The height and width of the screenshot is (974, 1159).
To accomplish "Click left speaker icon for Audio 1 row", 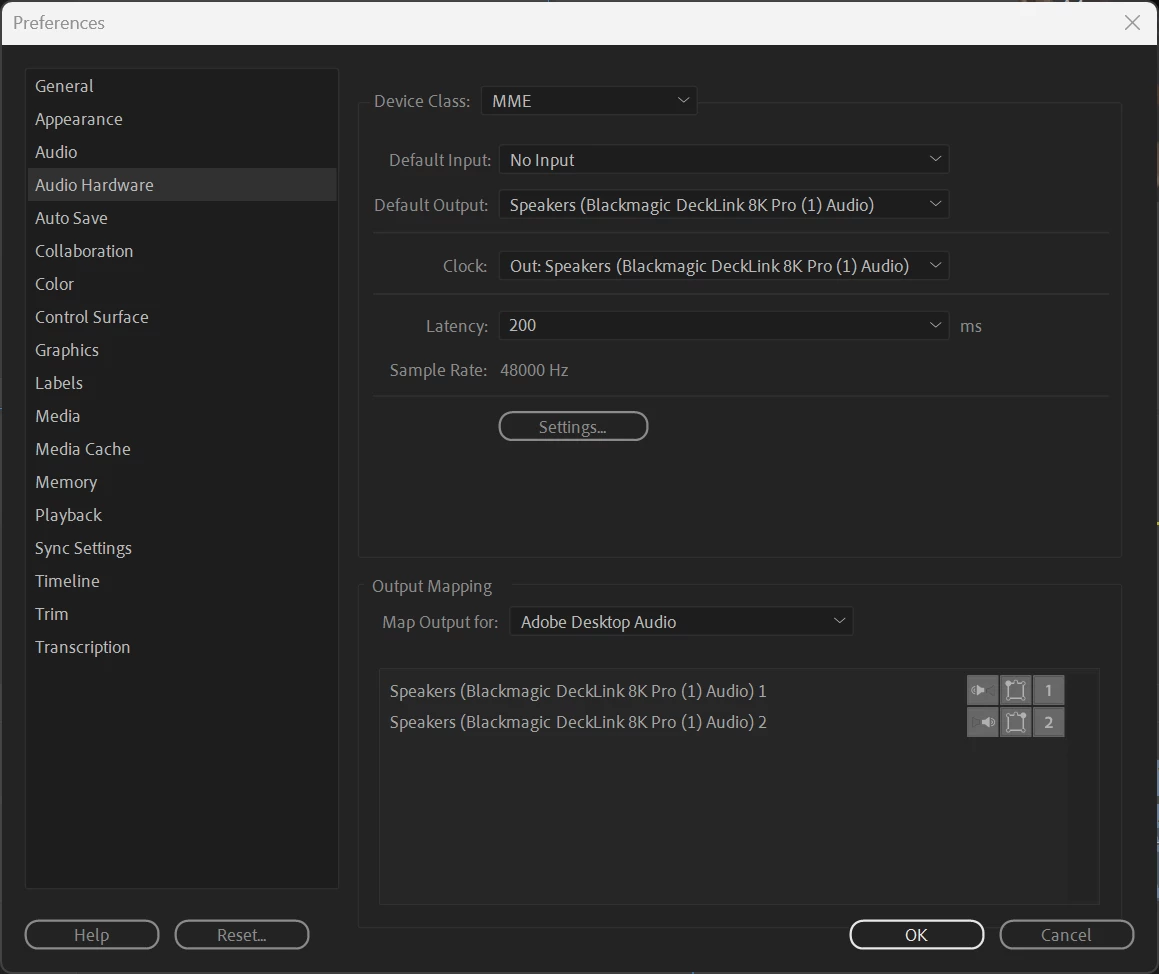I will click(x=982, y=690).
